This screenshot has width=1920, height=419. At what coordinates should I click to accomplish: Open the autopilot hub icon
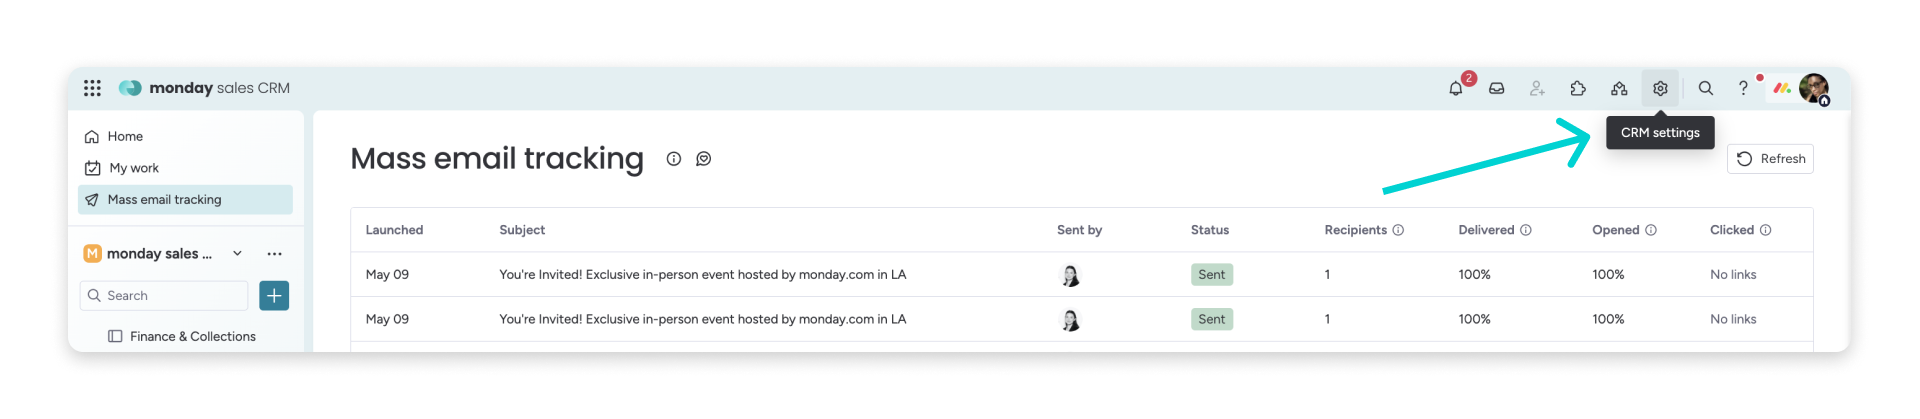click(x=1619, y=88)
